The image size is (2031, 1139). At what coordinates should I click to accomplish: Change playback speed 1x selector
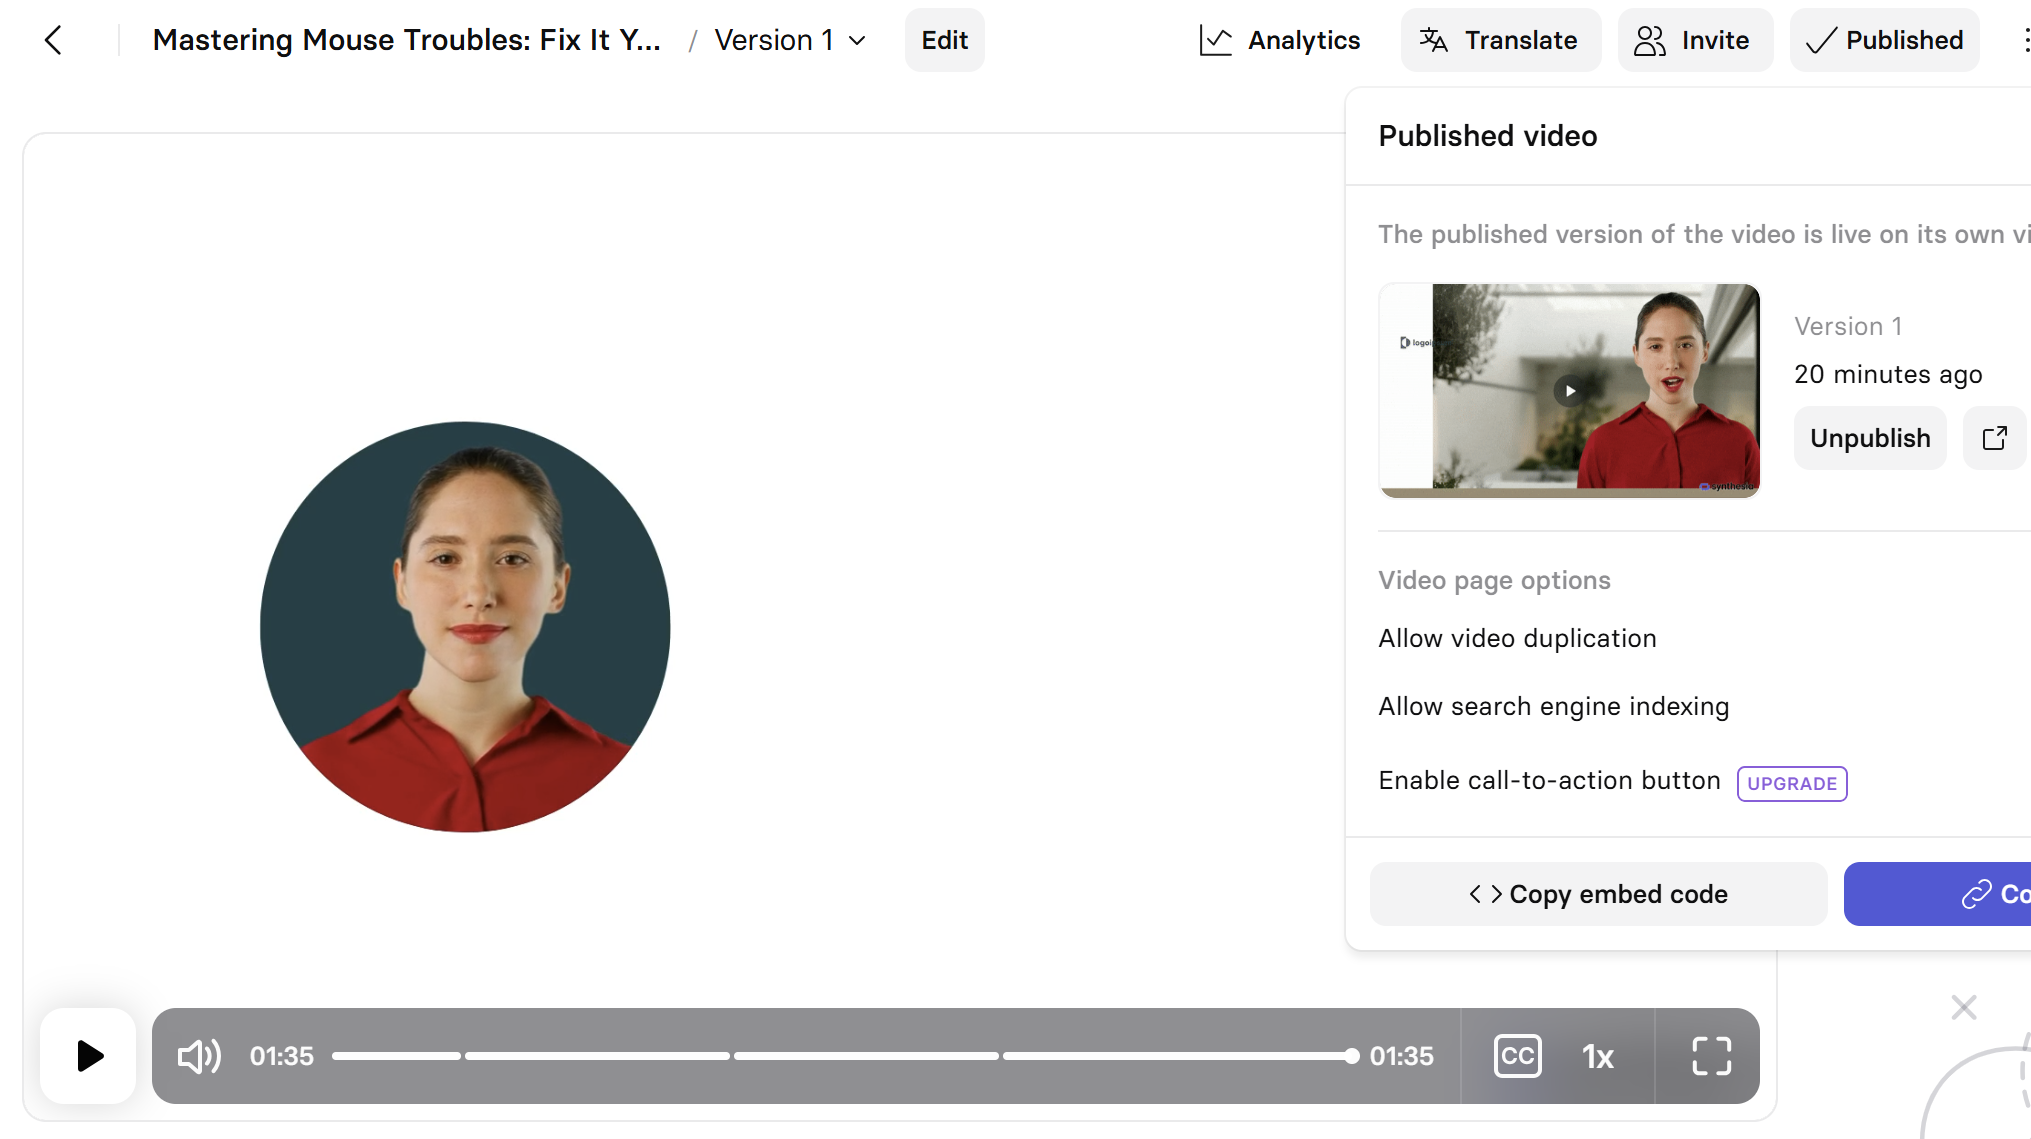click(1597, 1056)
